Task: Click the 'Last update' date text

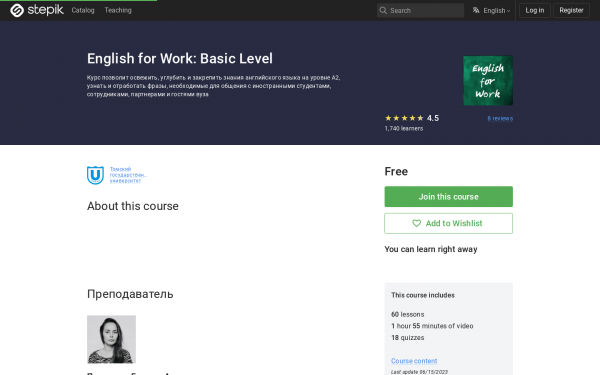Action: coord(419,372)
